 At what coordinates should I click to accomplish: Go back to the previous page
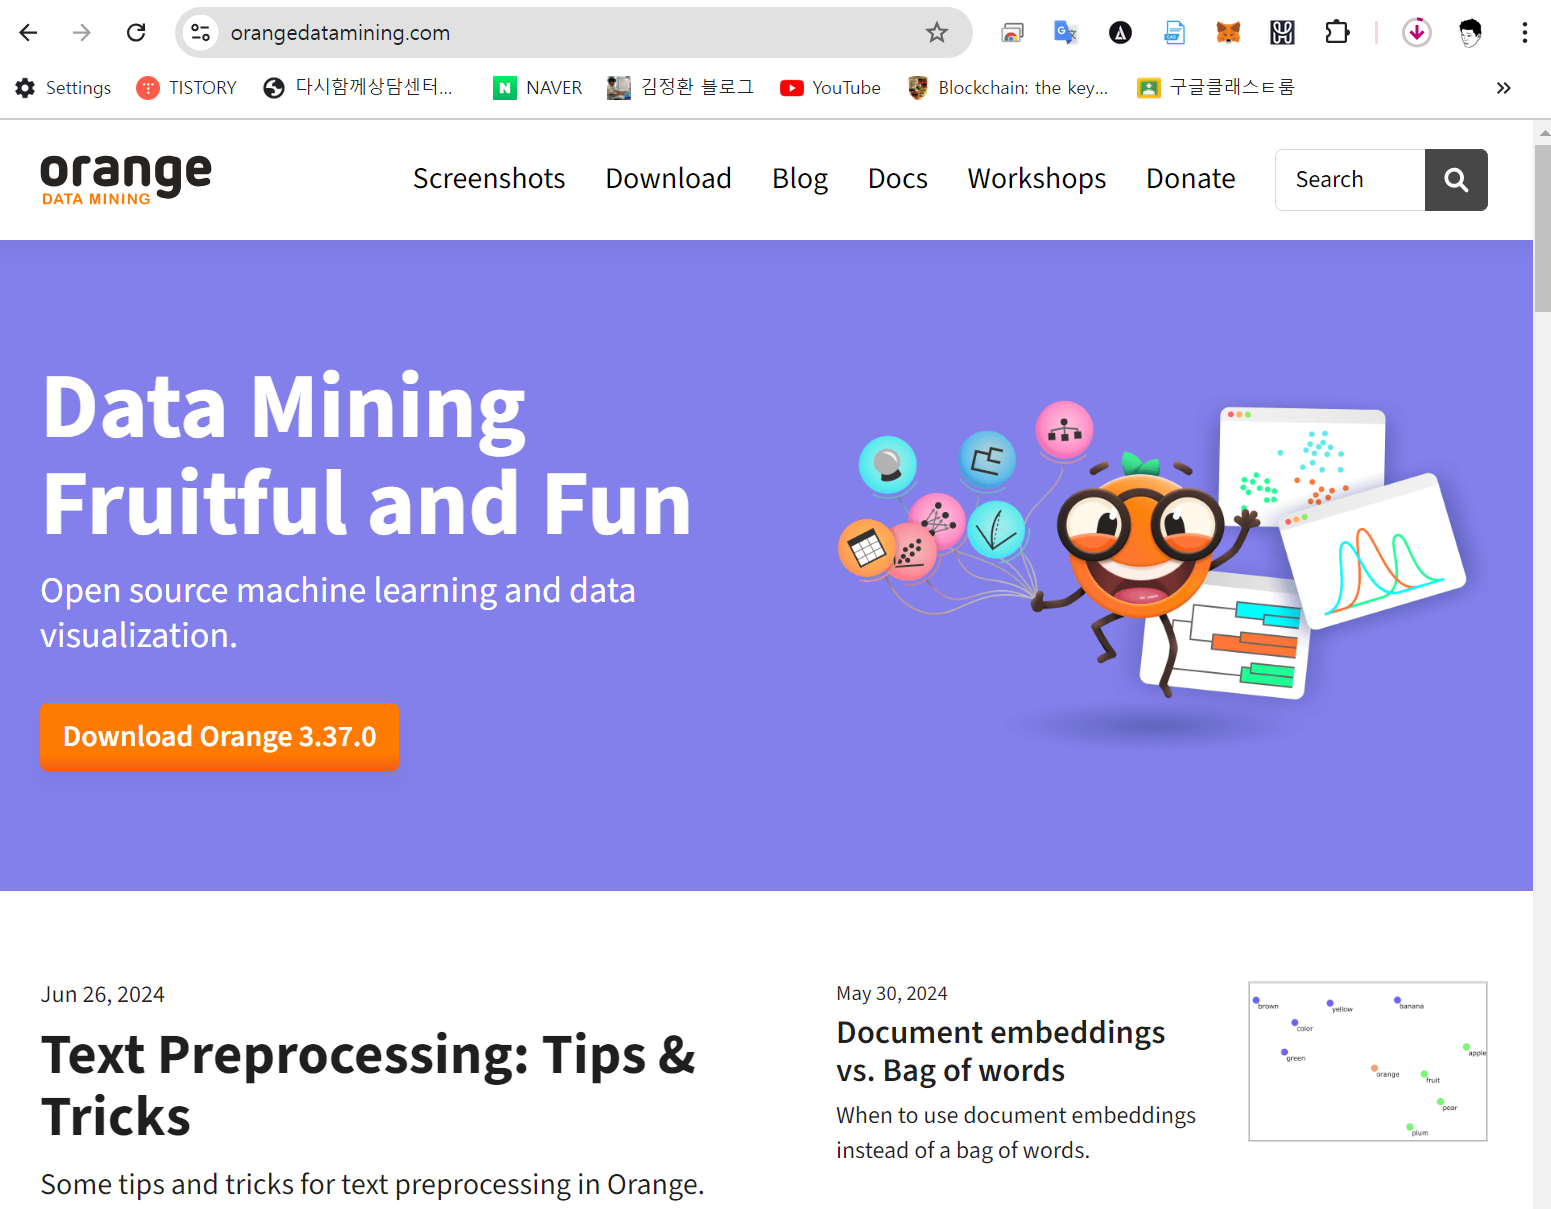28,33
